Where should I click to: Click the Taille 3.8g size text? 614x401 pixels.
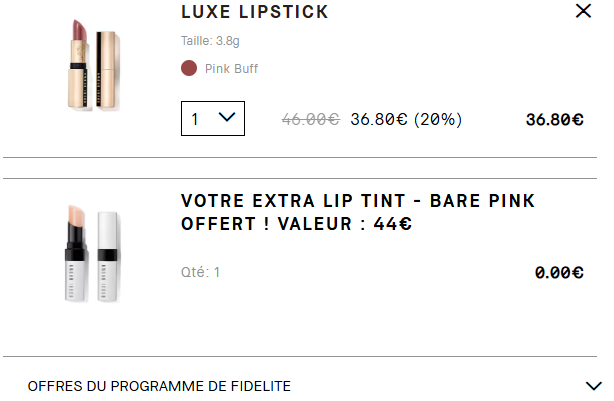coord(210,41)
